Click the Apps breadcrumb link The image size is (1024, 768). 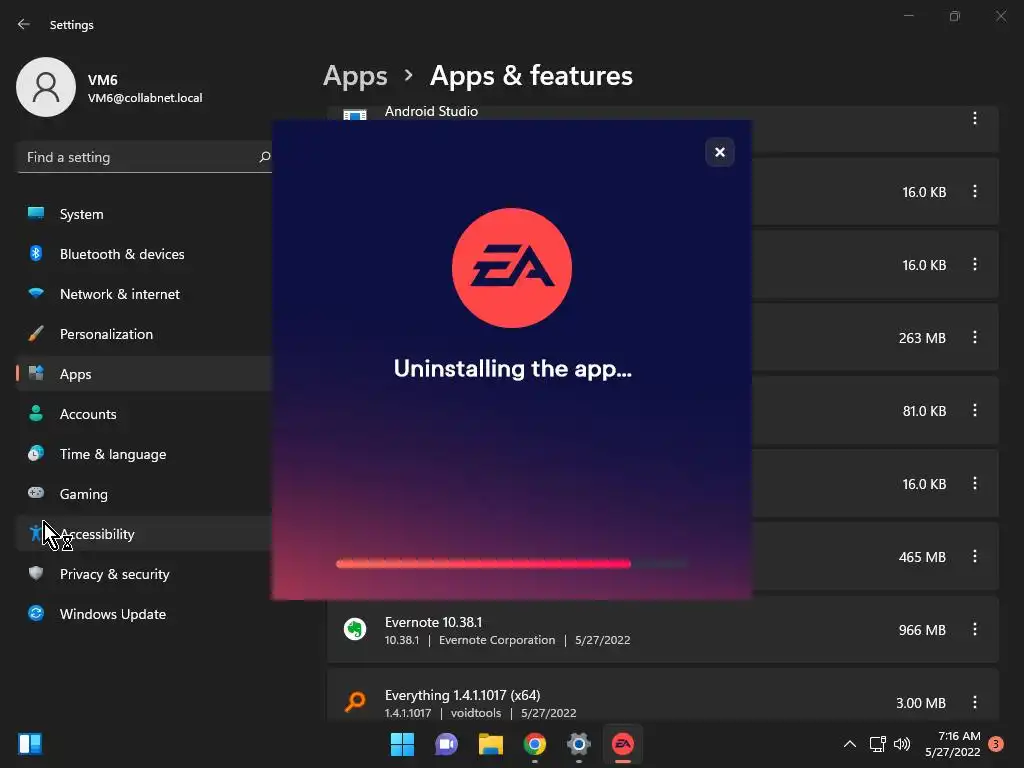click(x=355, y=76)
